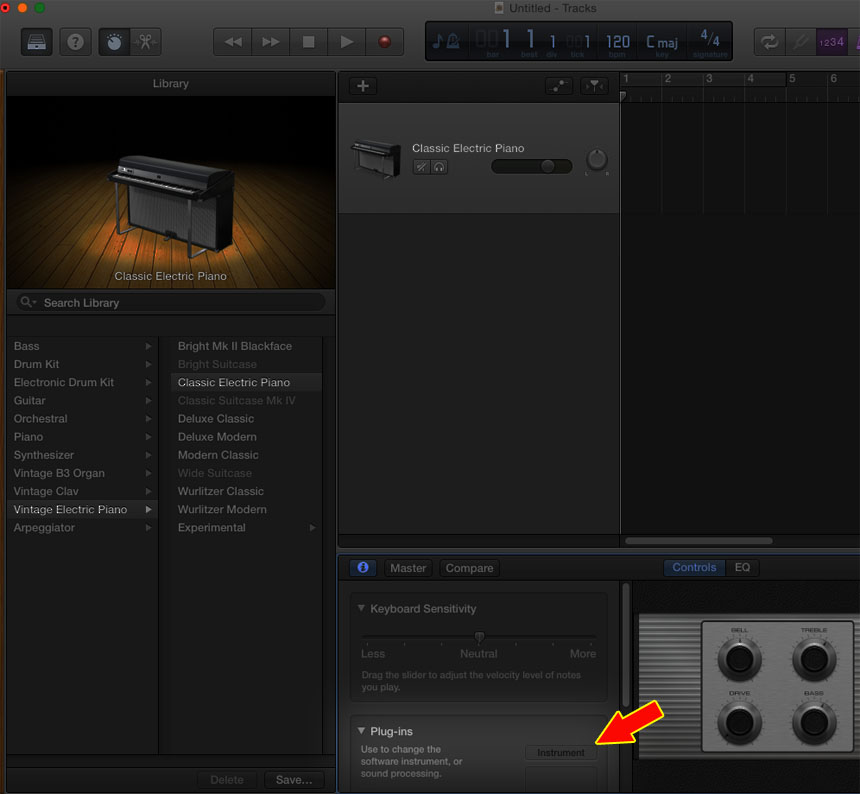The width and height of the screenshot is (860, 794).
Task: Click the Quick Help question mark icon
Action: (75, 42)
